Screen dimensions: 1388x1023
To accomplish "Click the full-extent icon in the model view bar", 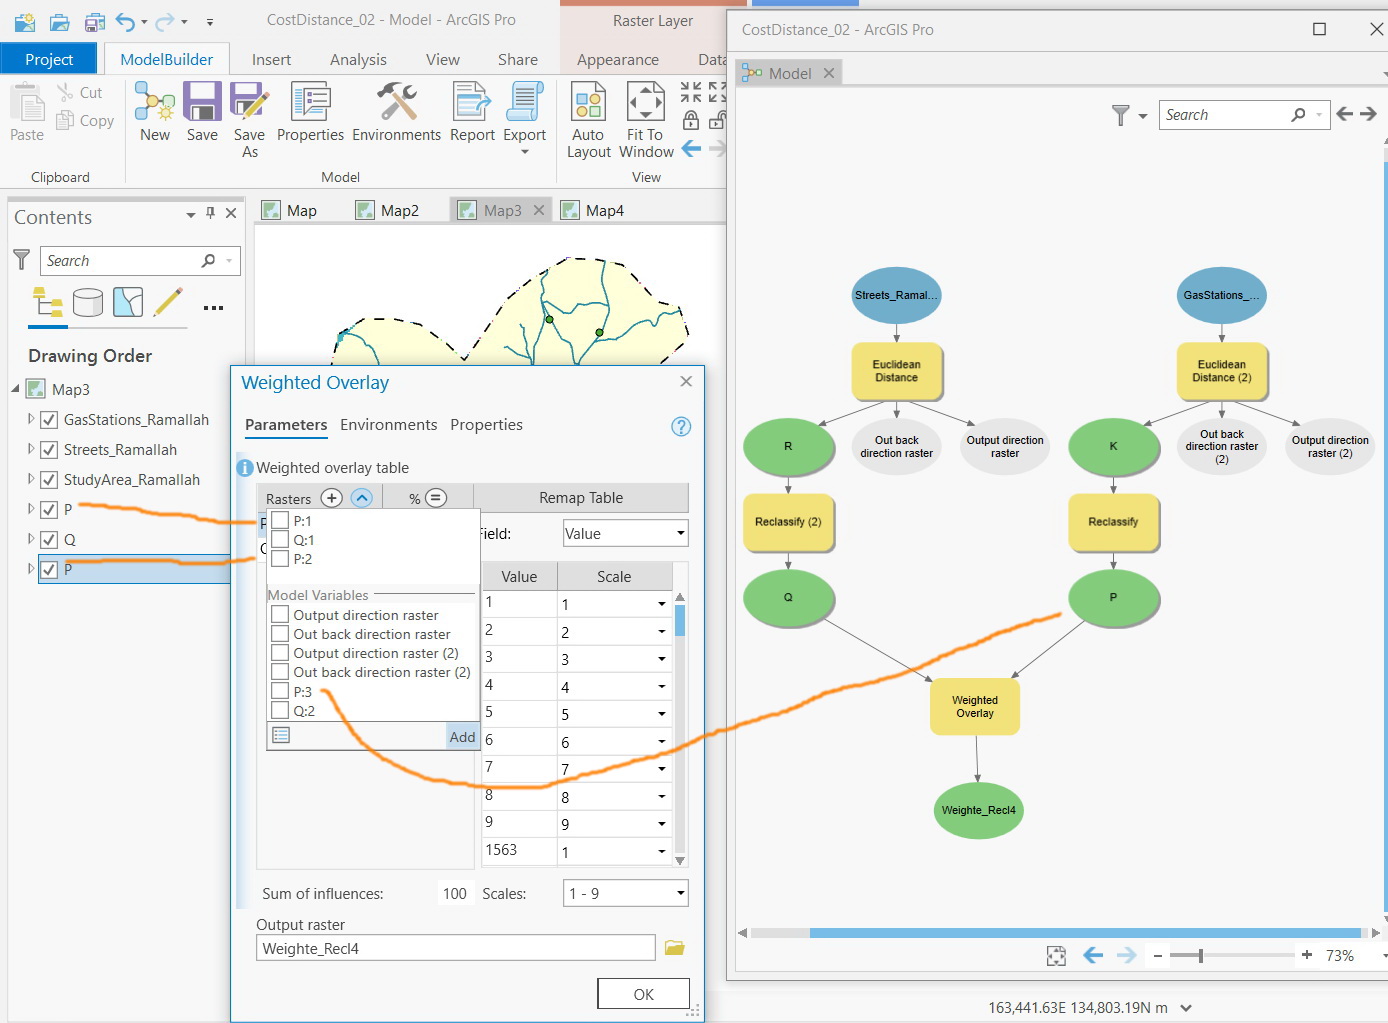I will 1056,956.
